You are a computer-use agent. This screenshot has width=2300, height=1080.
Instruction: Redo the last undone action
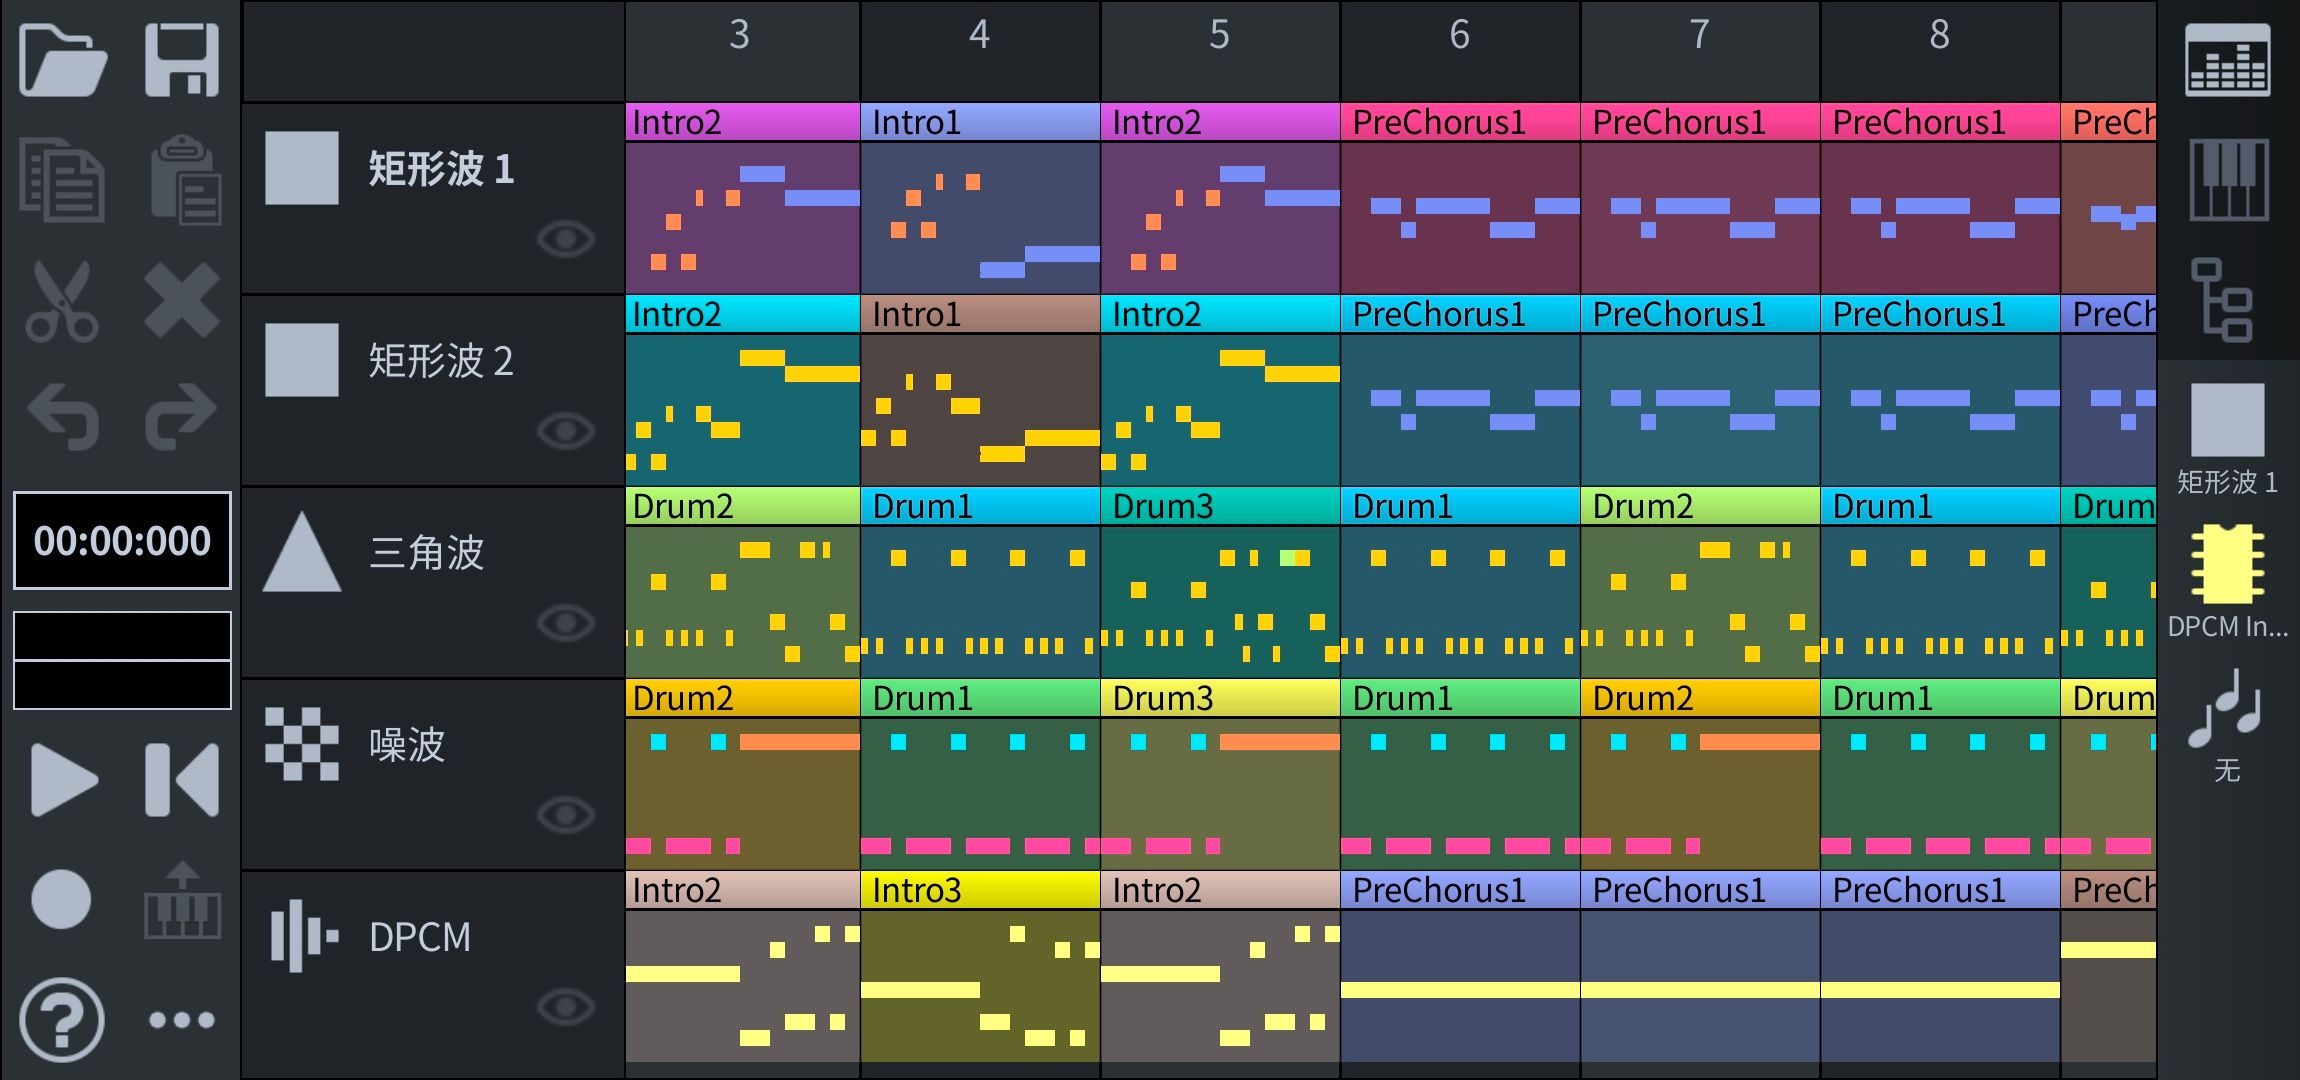tap(182, 415)
